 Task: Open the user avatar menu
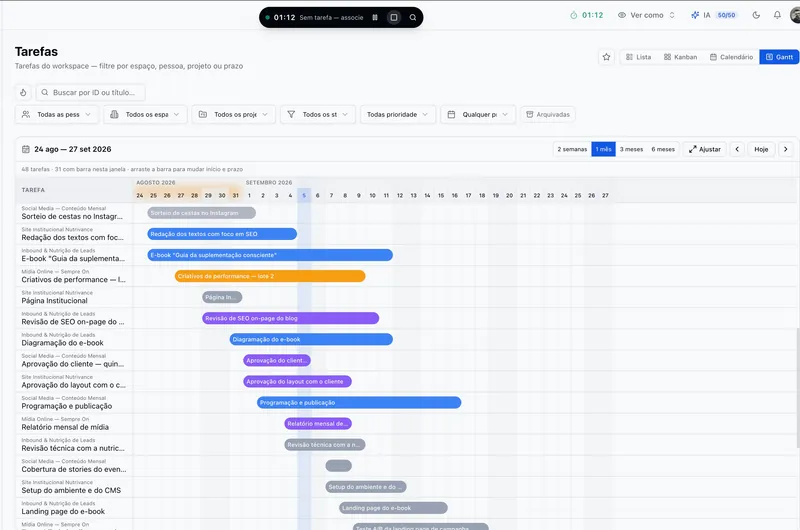795,15
